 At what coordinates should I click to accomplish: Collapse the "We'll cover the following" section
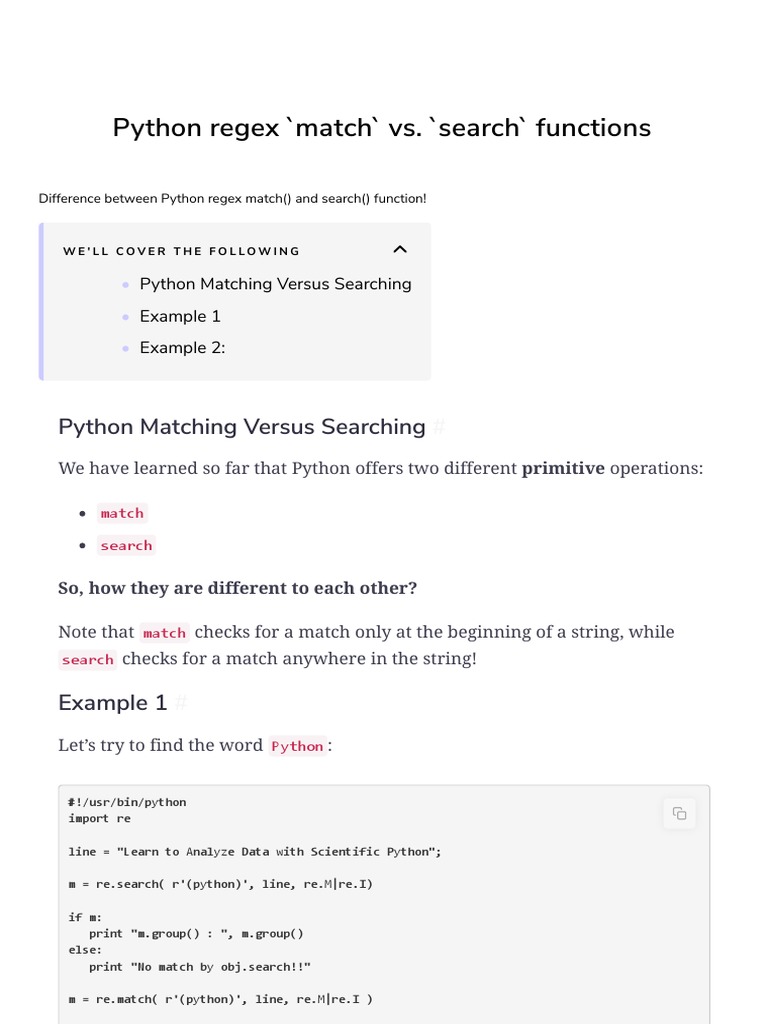click(400, 250)
